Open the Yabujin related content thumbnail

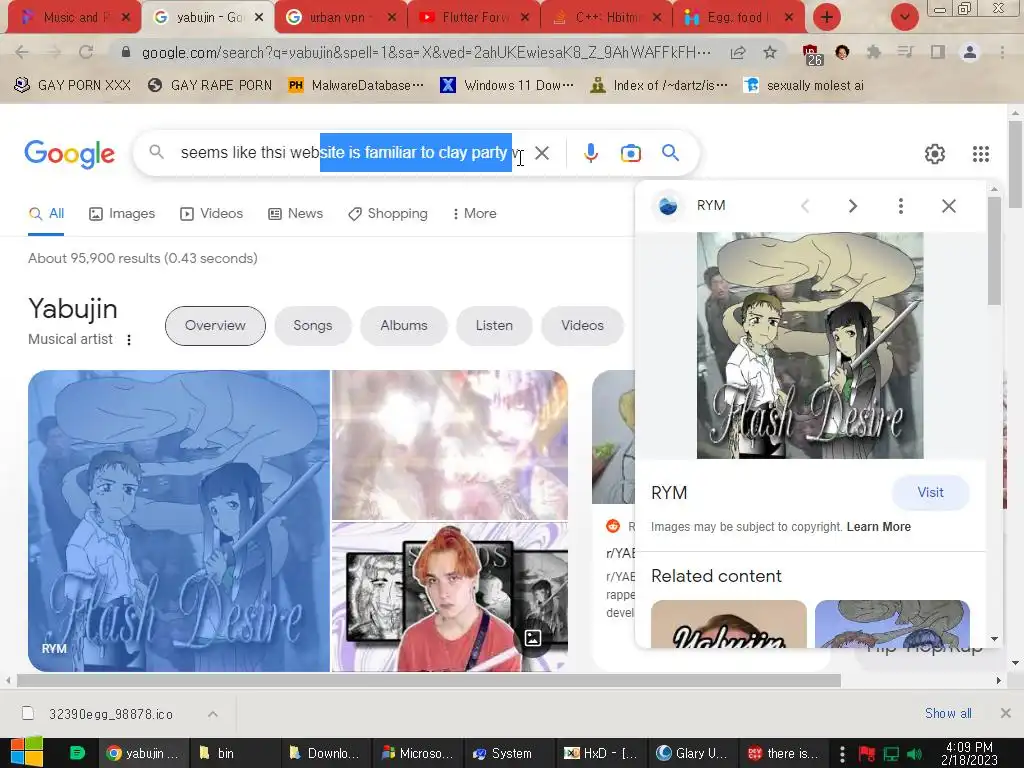[729, 624]
